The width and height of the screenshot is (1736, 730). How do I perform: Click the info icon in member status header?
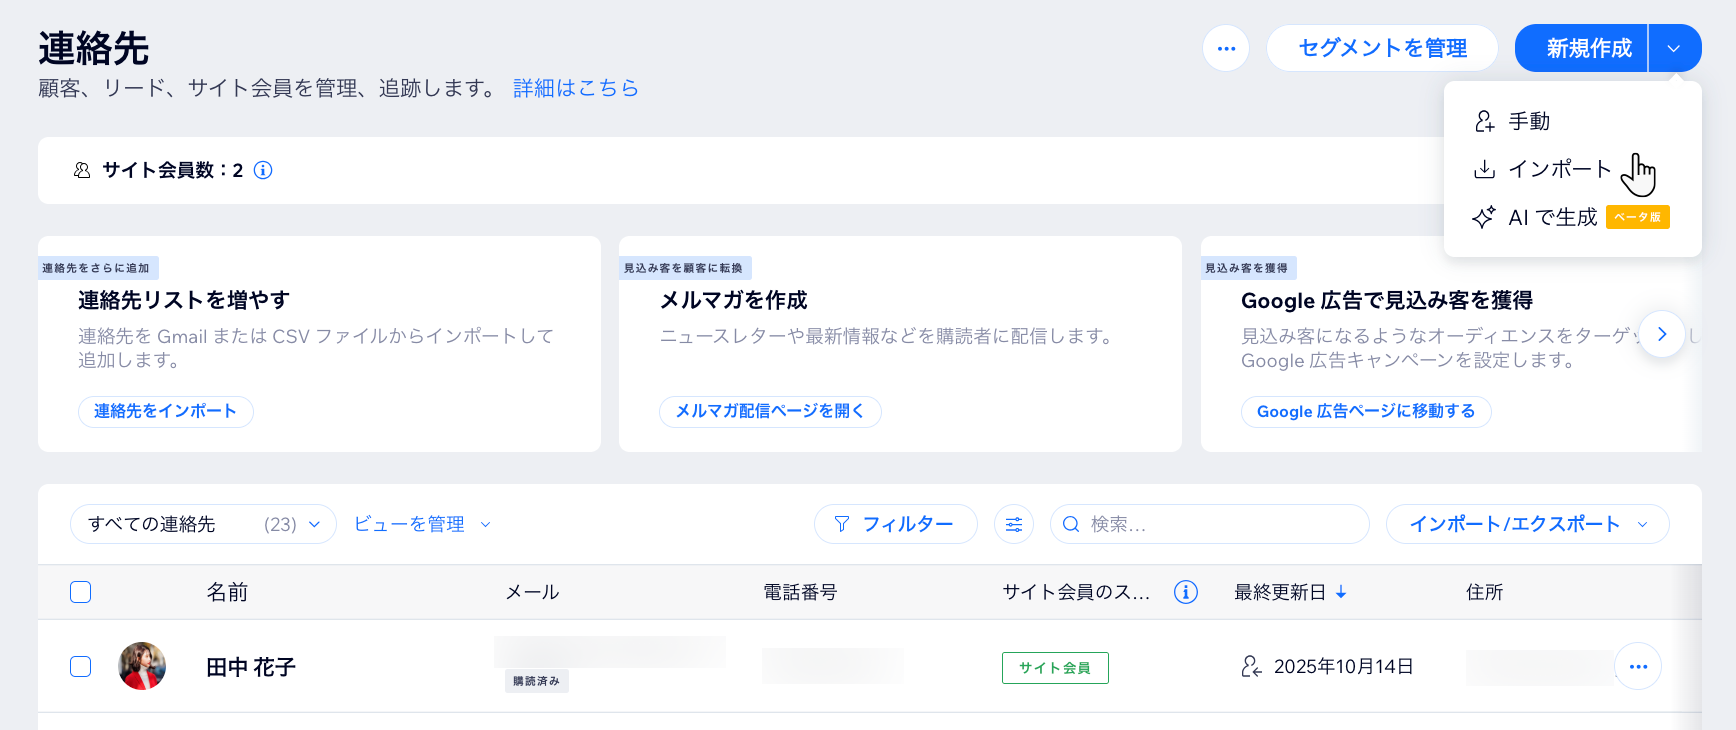1186,592
